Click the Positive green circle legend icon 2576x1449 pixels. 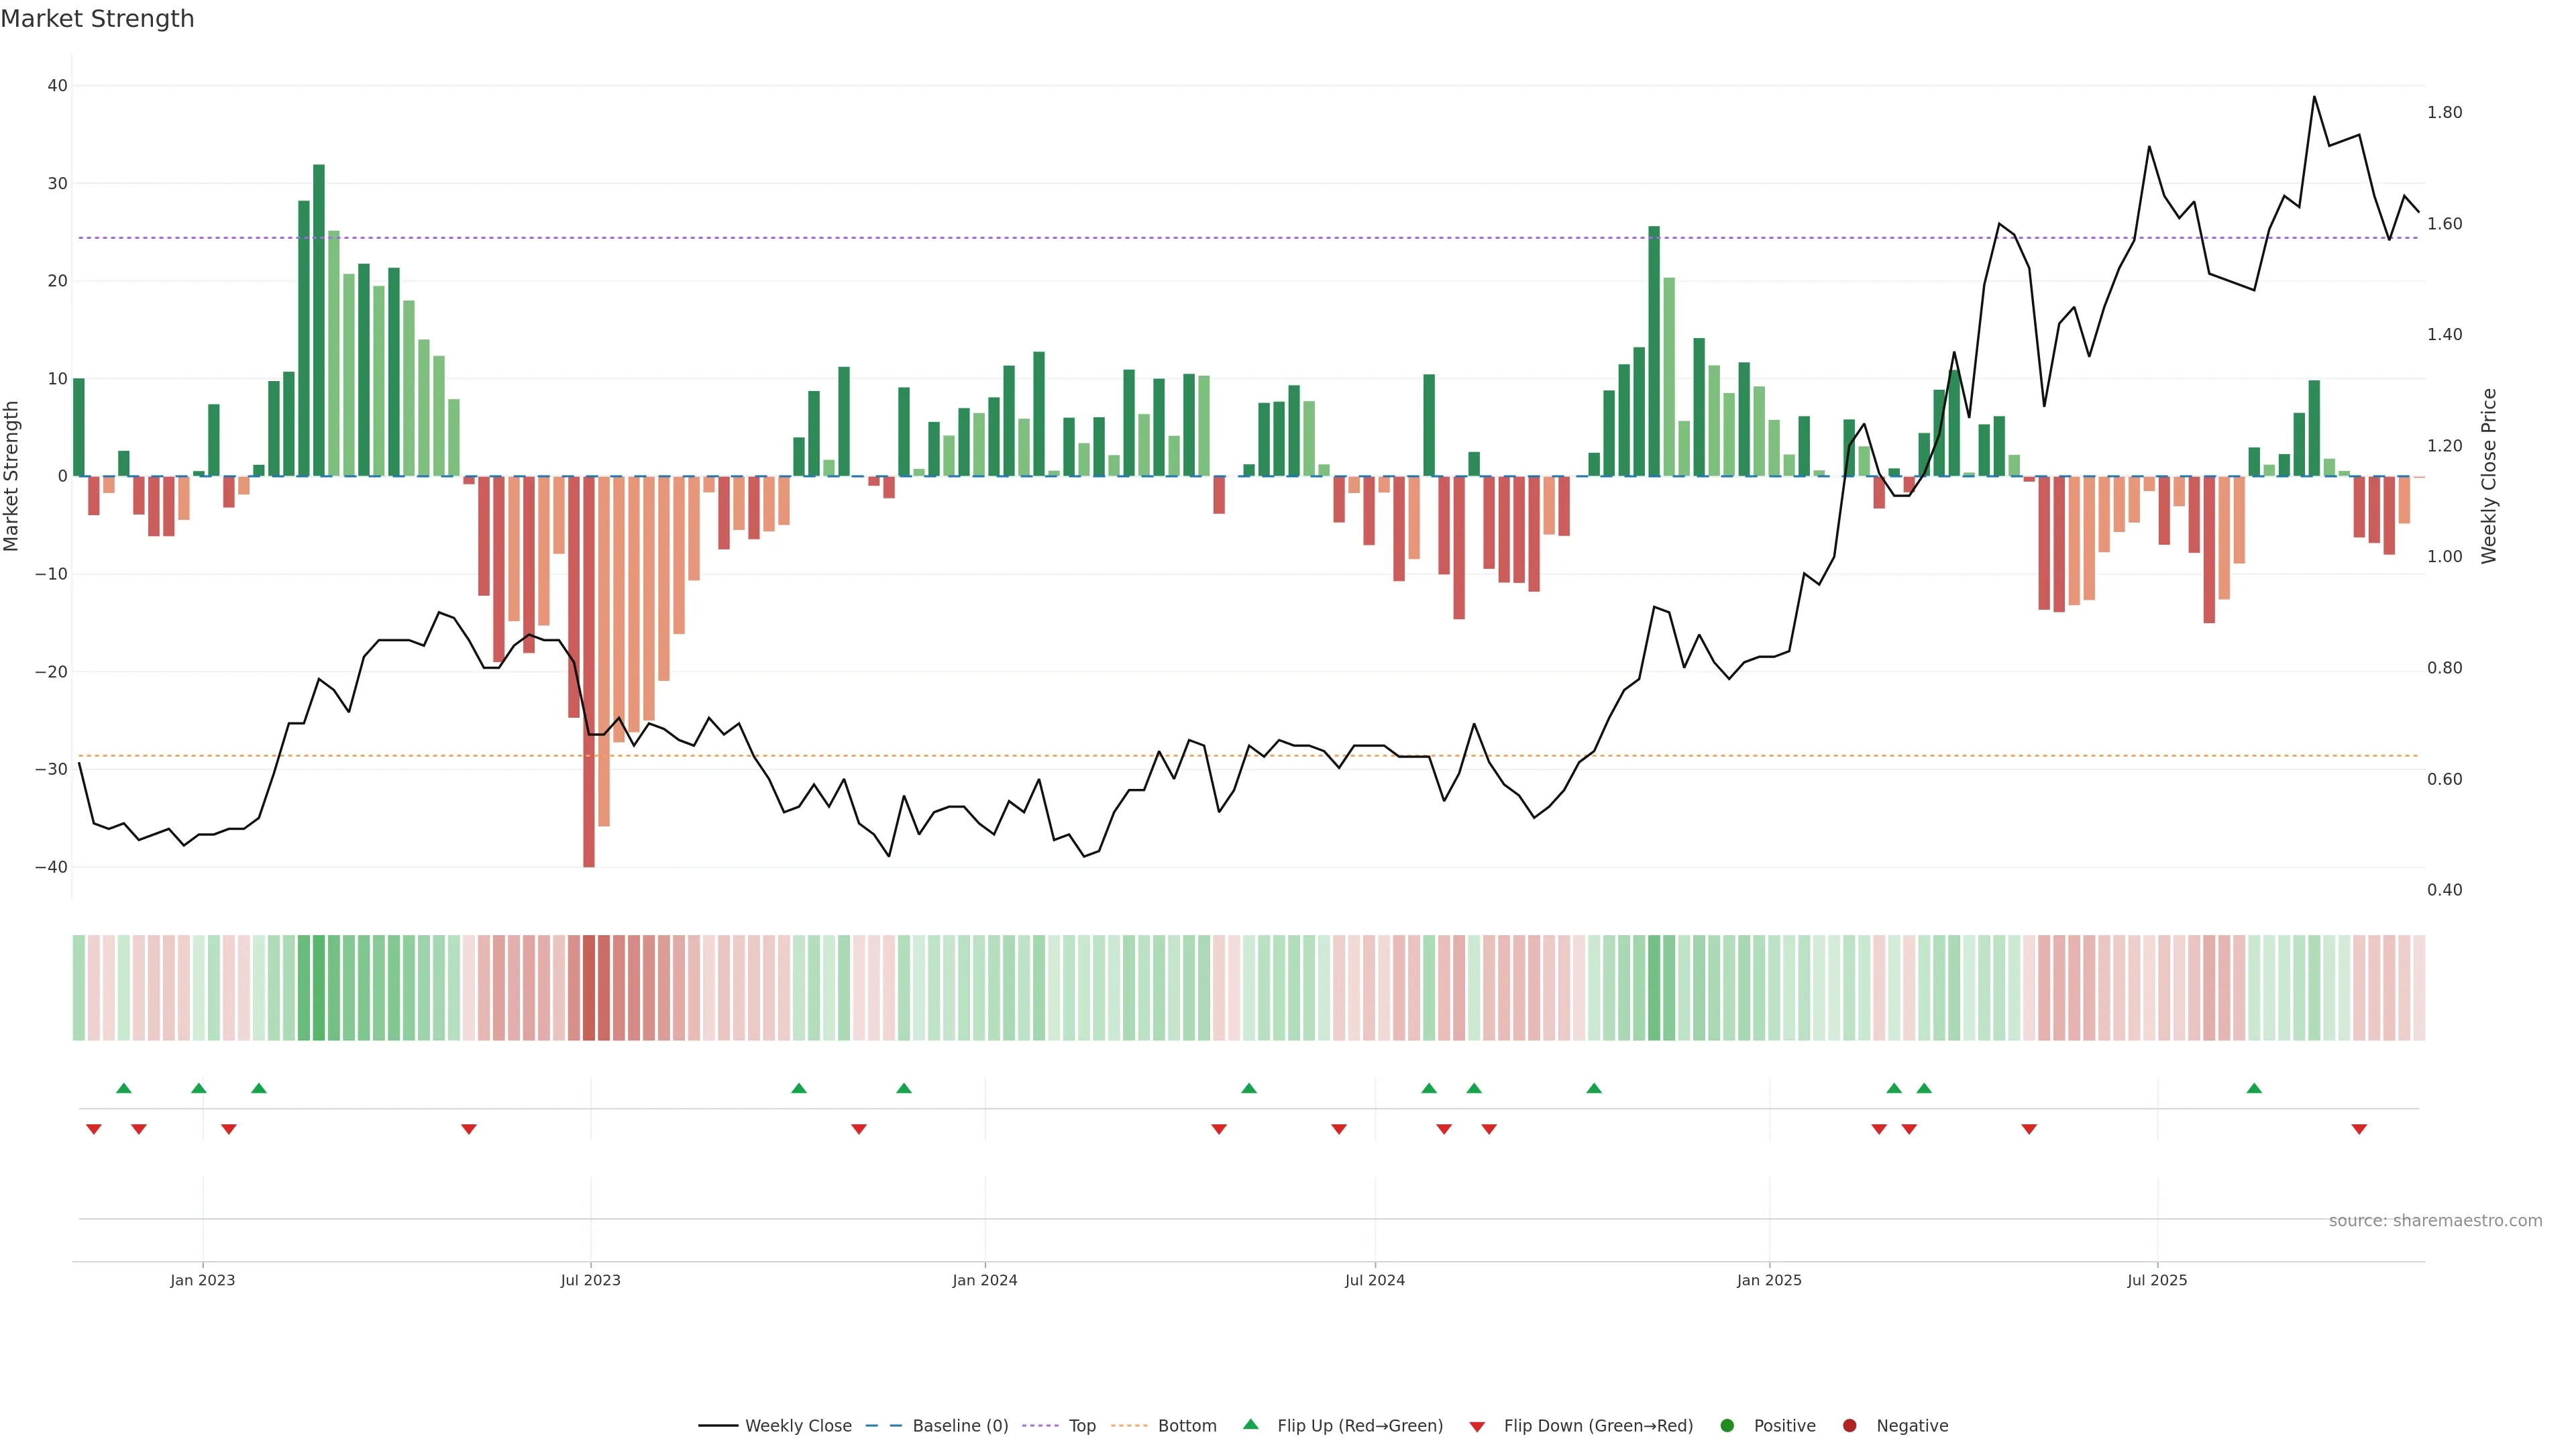tap(1727, 1425)
